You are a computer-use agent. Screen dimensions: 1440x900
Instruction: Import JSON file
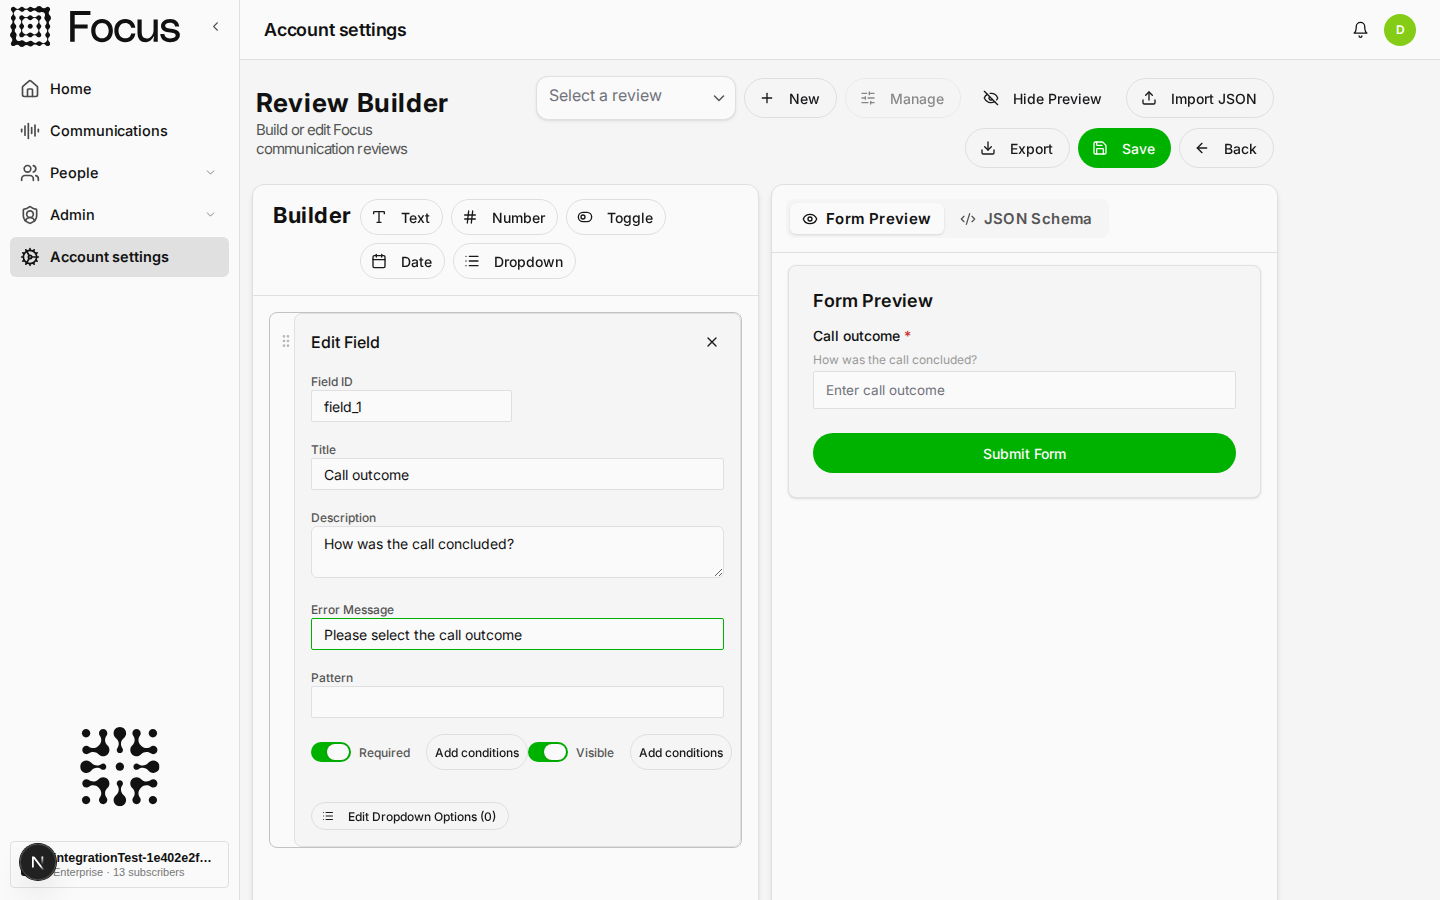1200,98
